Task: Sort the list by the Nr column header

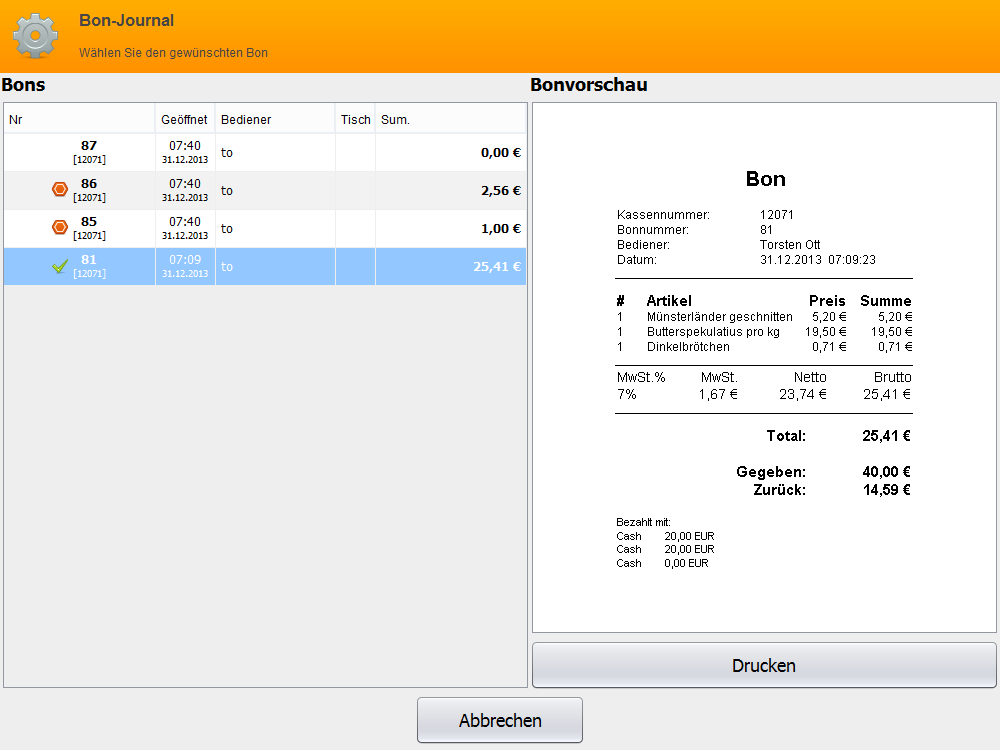Action: point(80,119)
